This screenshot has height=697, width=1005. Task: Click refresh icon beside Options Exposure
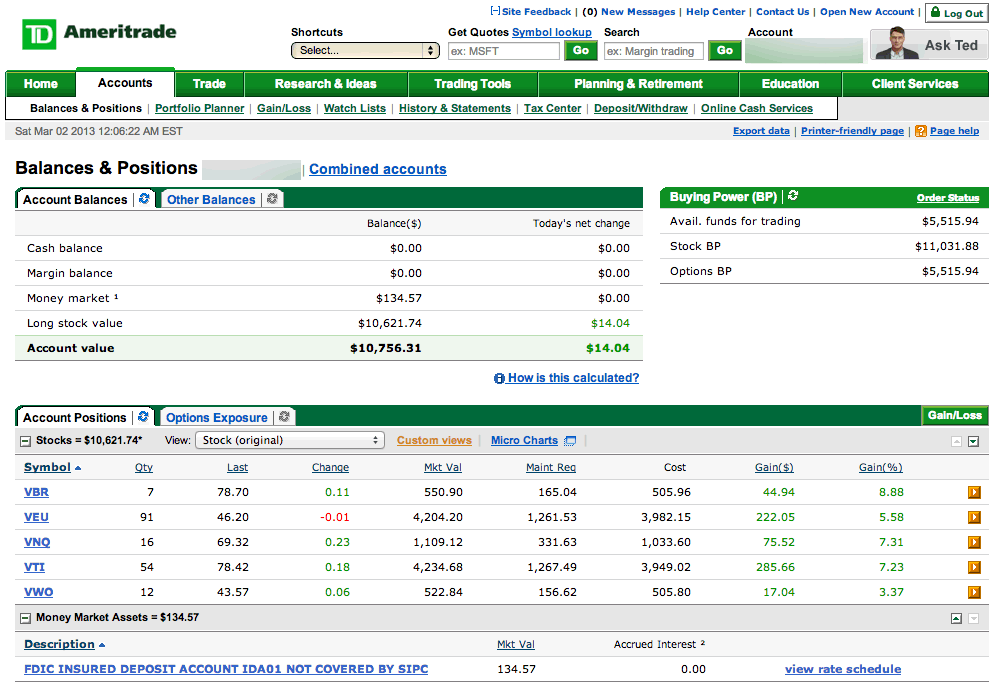[285, 417]
